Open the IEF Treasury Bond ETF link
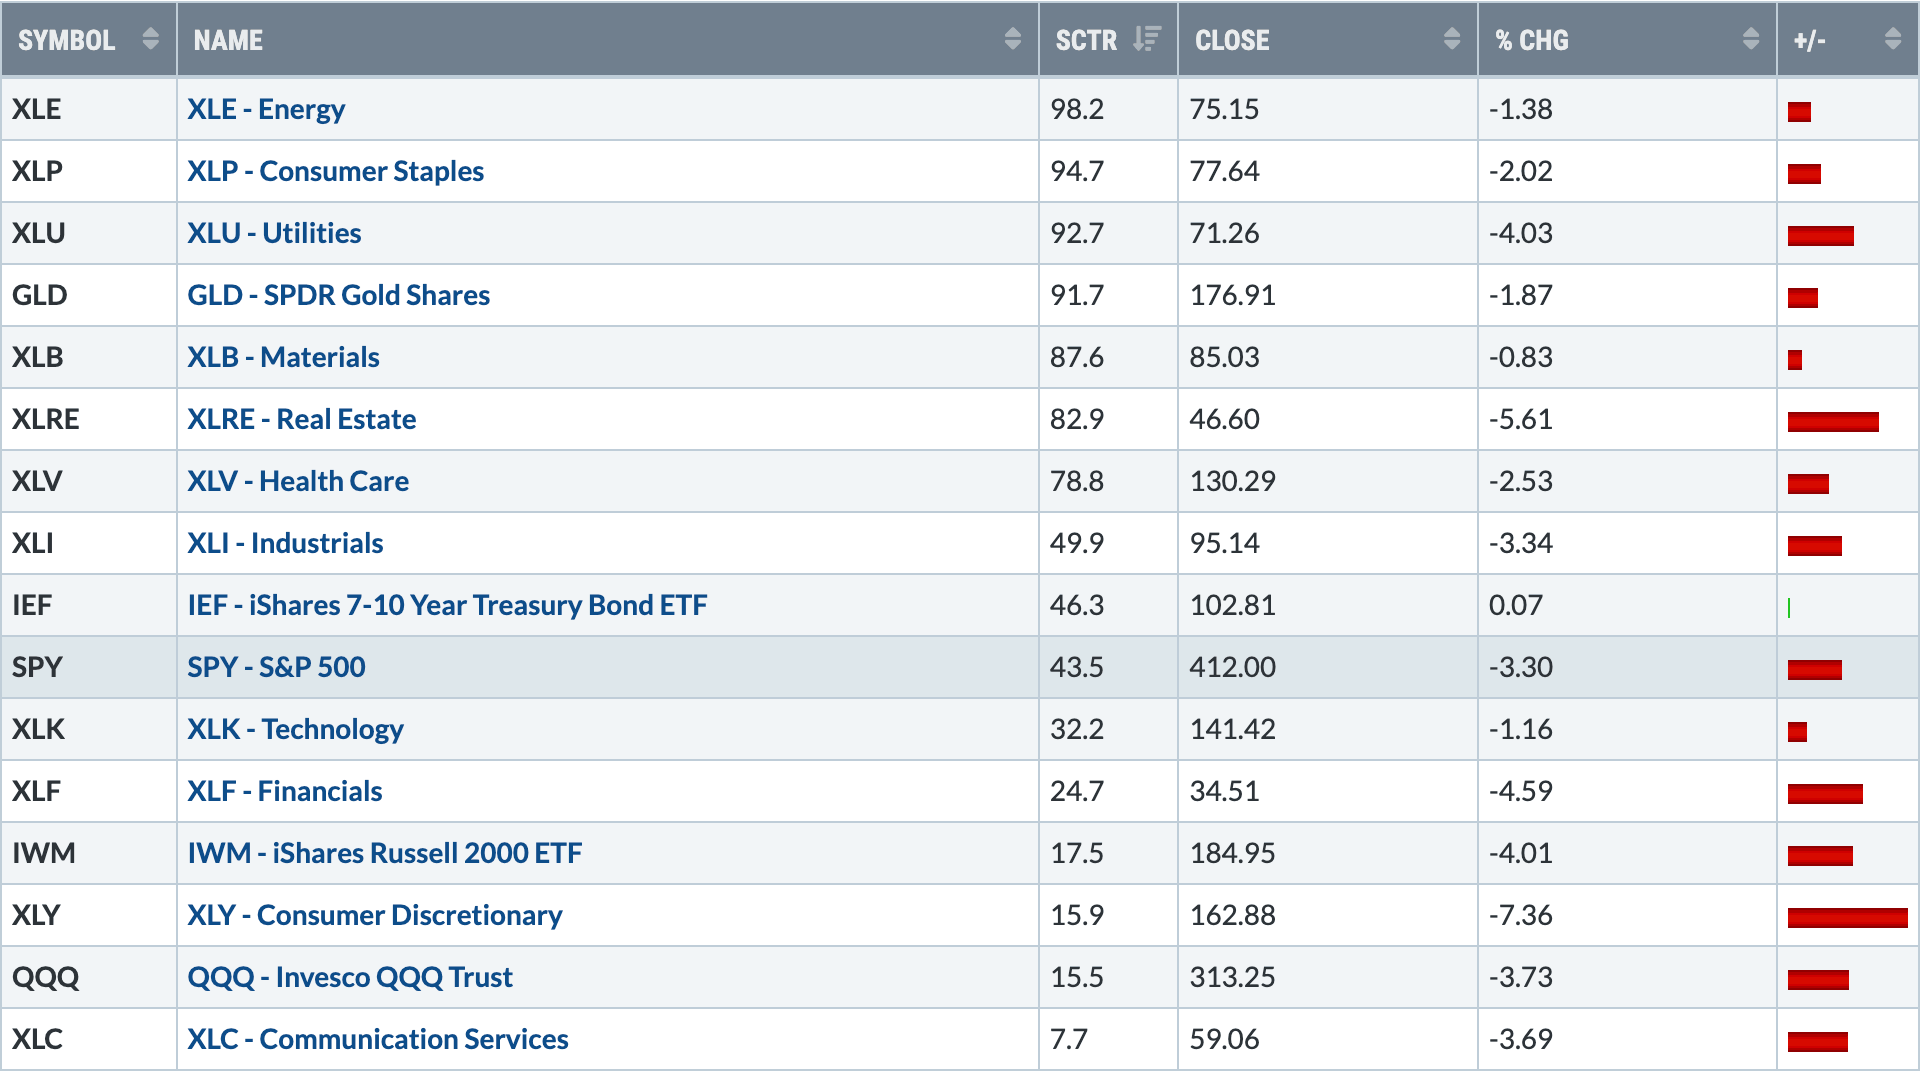This screenshot has height=1071, width=1920. (447, 605)
